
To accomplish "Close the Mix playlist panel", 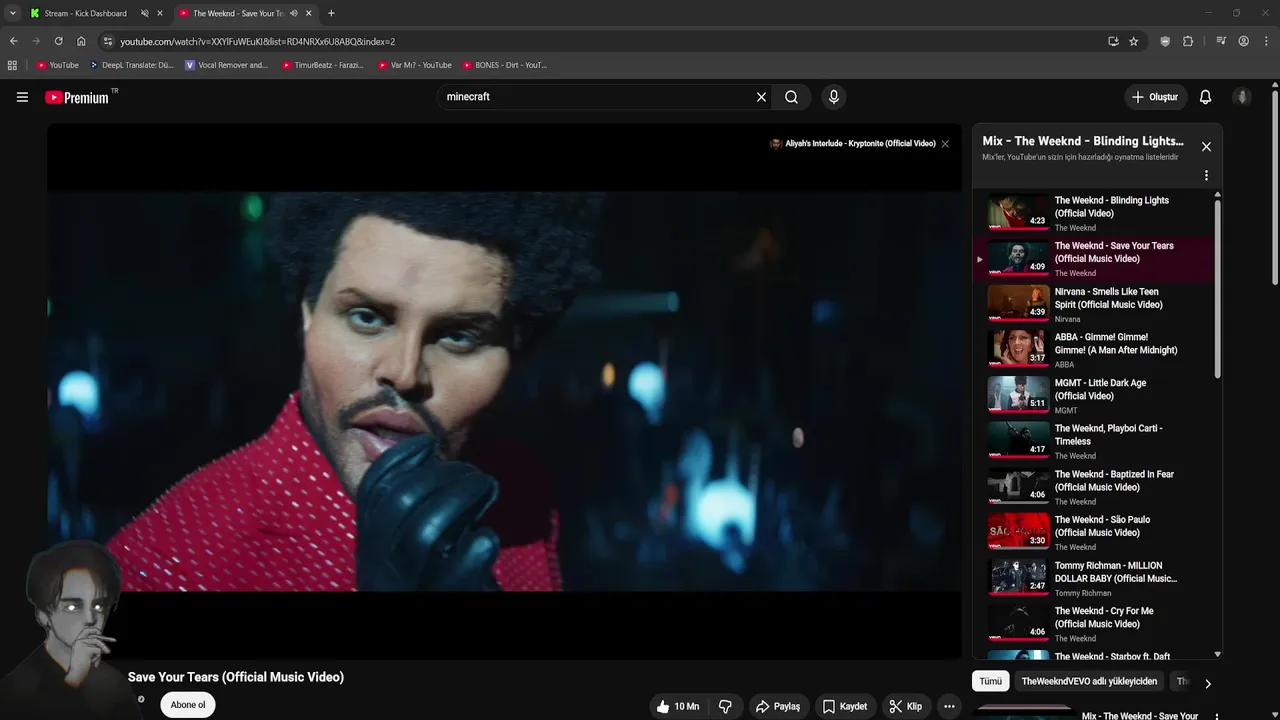I will point(1206,147).
